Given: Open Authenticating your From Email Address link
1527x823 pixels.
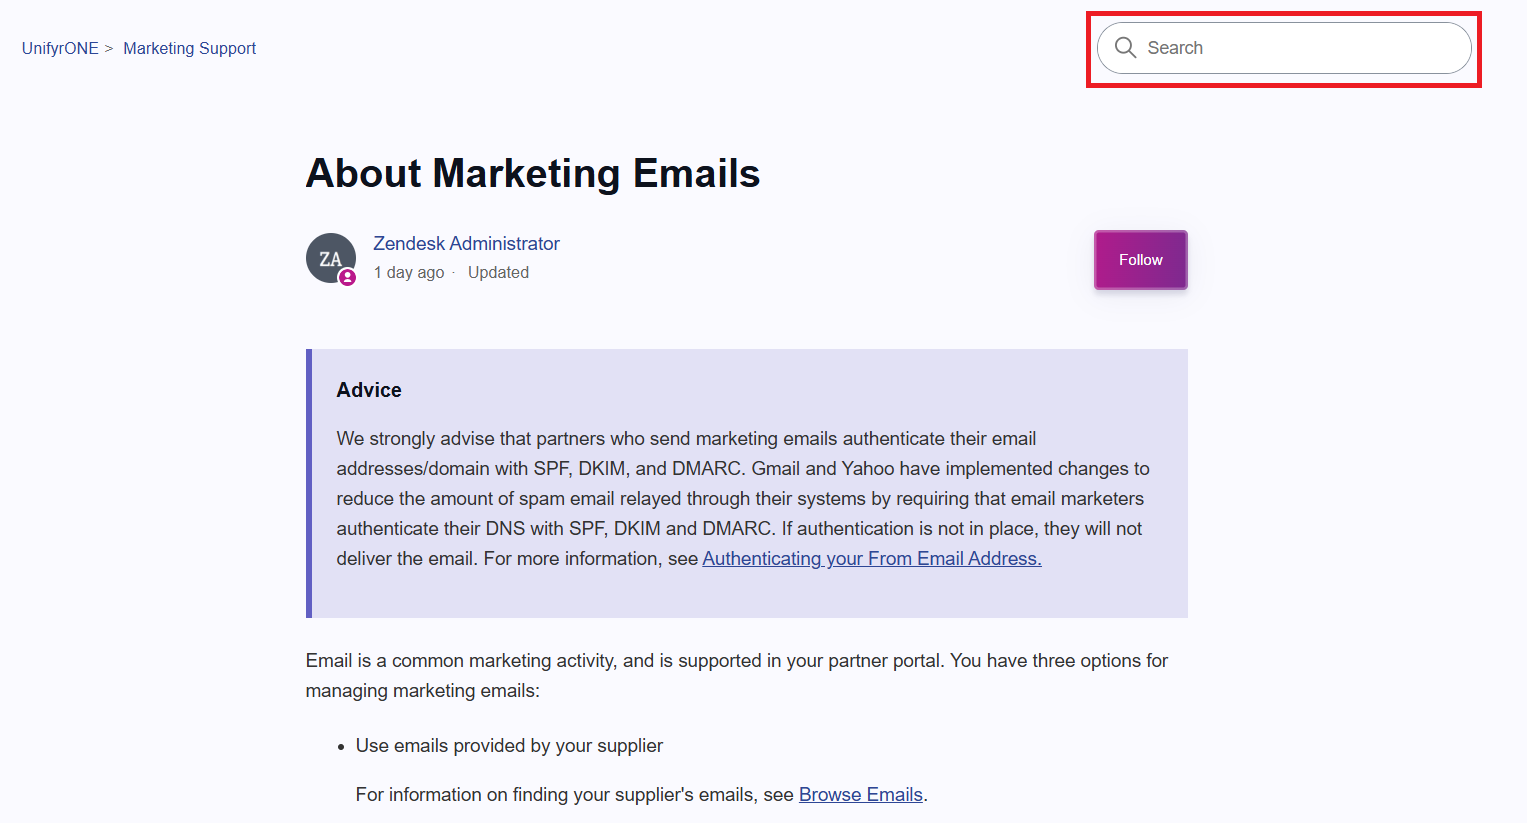Looking at the screenshot, I should pos(871,559).
